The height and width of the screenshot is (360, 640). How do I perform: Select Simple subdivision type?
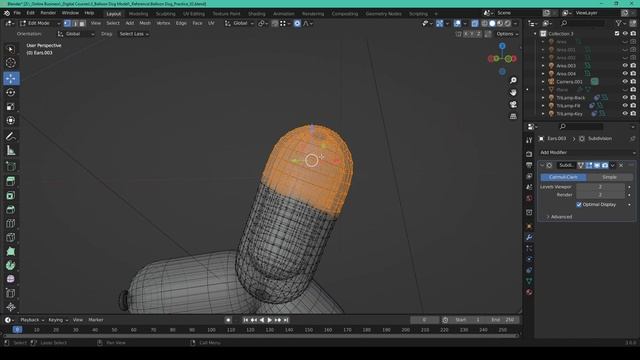[x=609, y=177]
